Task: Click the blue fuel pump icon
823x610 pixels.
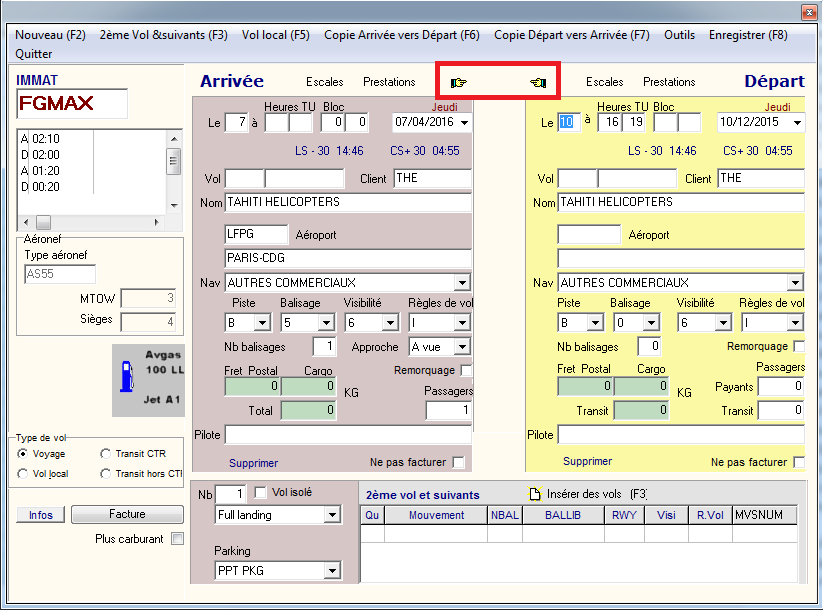Action: pyautogui.click(x=126, y=378)
